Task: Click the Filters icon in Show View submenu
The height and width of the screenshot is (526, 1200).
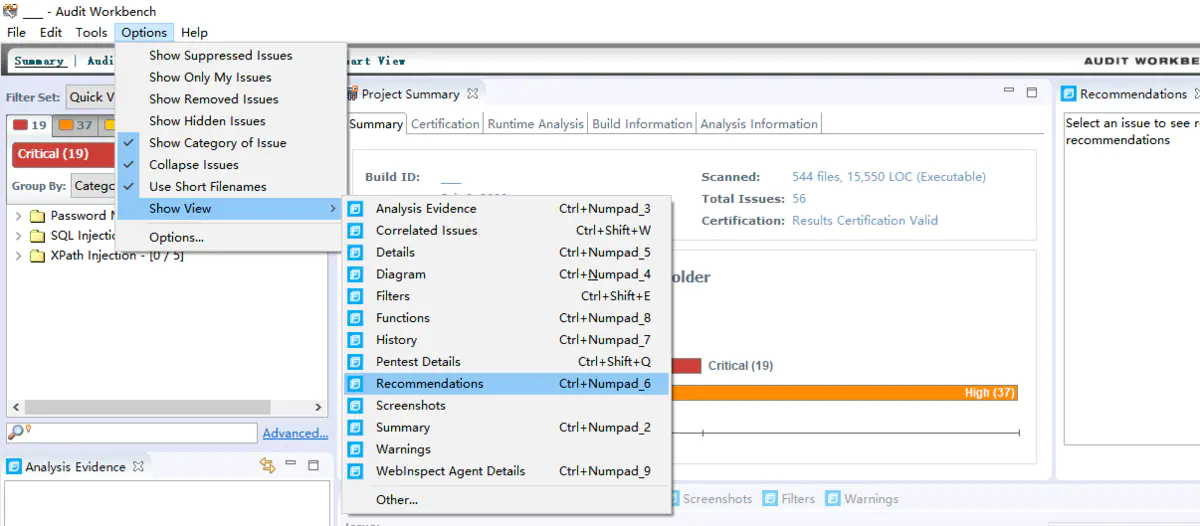Action: [355, 297]
